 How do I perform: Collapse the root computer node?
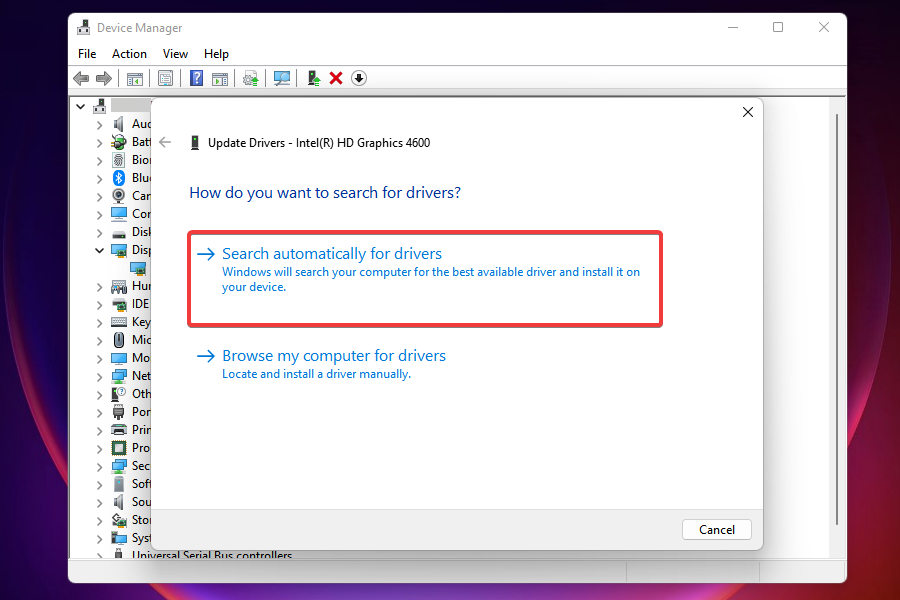tap(80, 106)
